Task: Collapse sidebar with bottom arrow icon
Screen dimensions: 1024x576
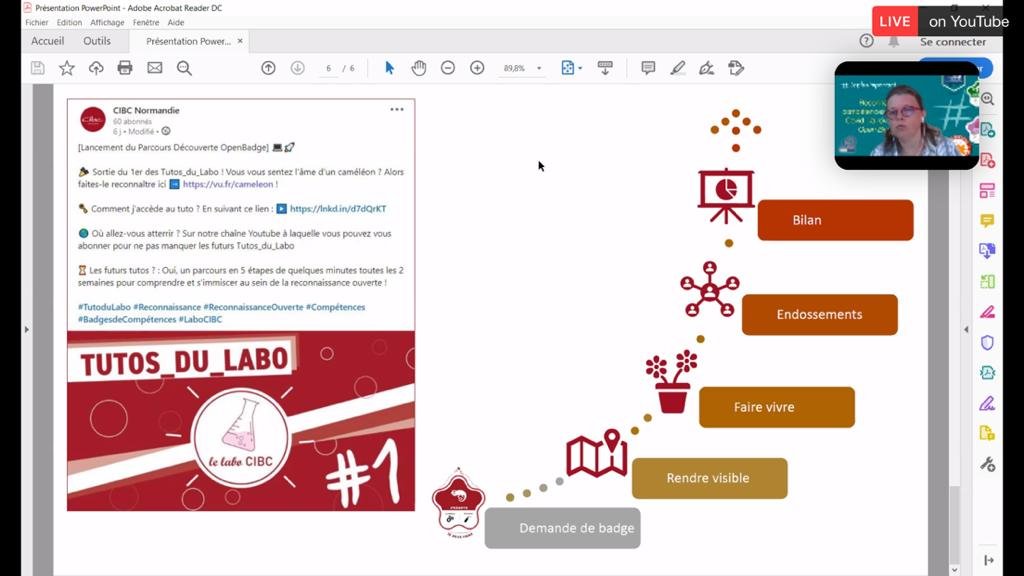Action: [989, 560]
